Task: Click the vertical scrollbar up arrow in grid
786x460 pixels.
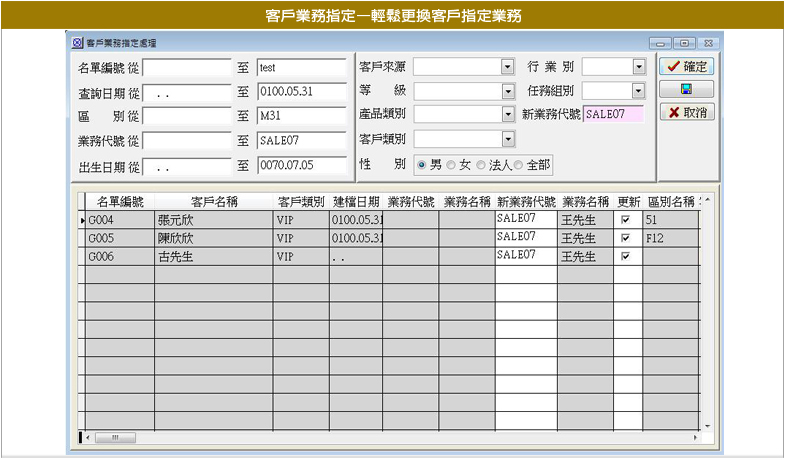Action: [708, 200]
